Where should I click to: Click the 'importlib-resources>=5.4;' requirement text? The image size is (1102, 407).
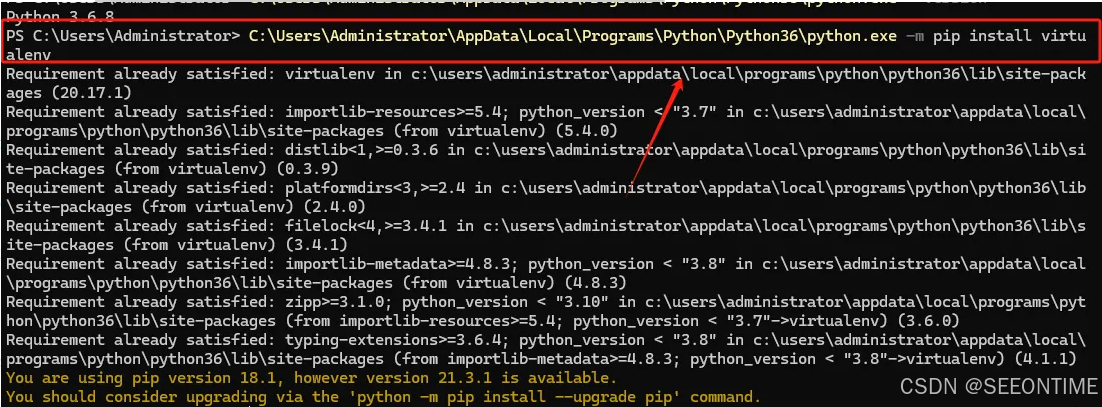click(396, 112)
